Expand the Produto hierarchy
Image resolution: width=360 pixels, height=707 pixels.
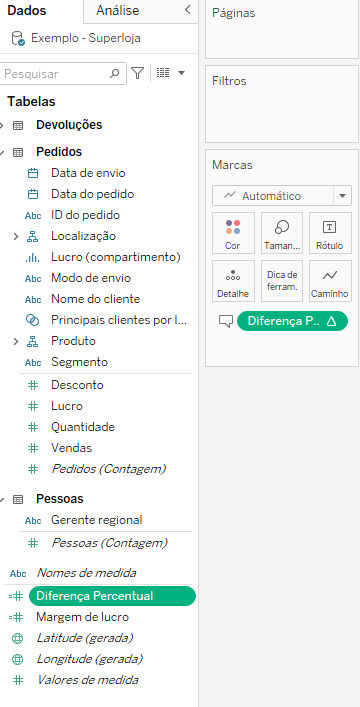point(16,341)
